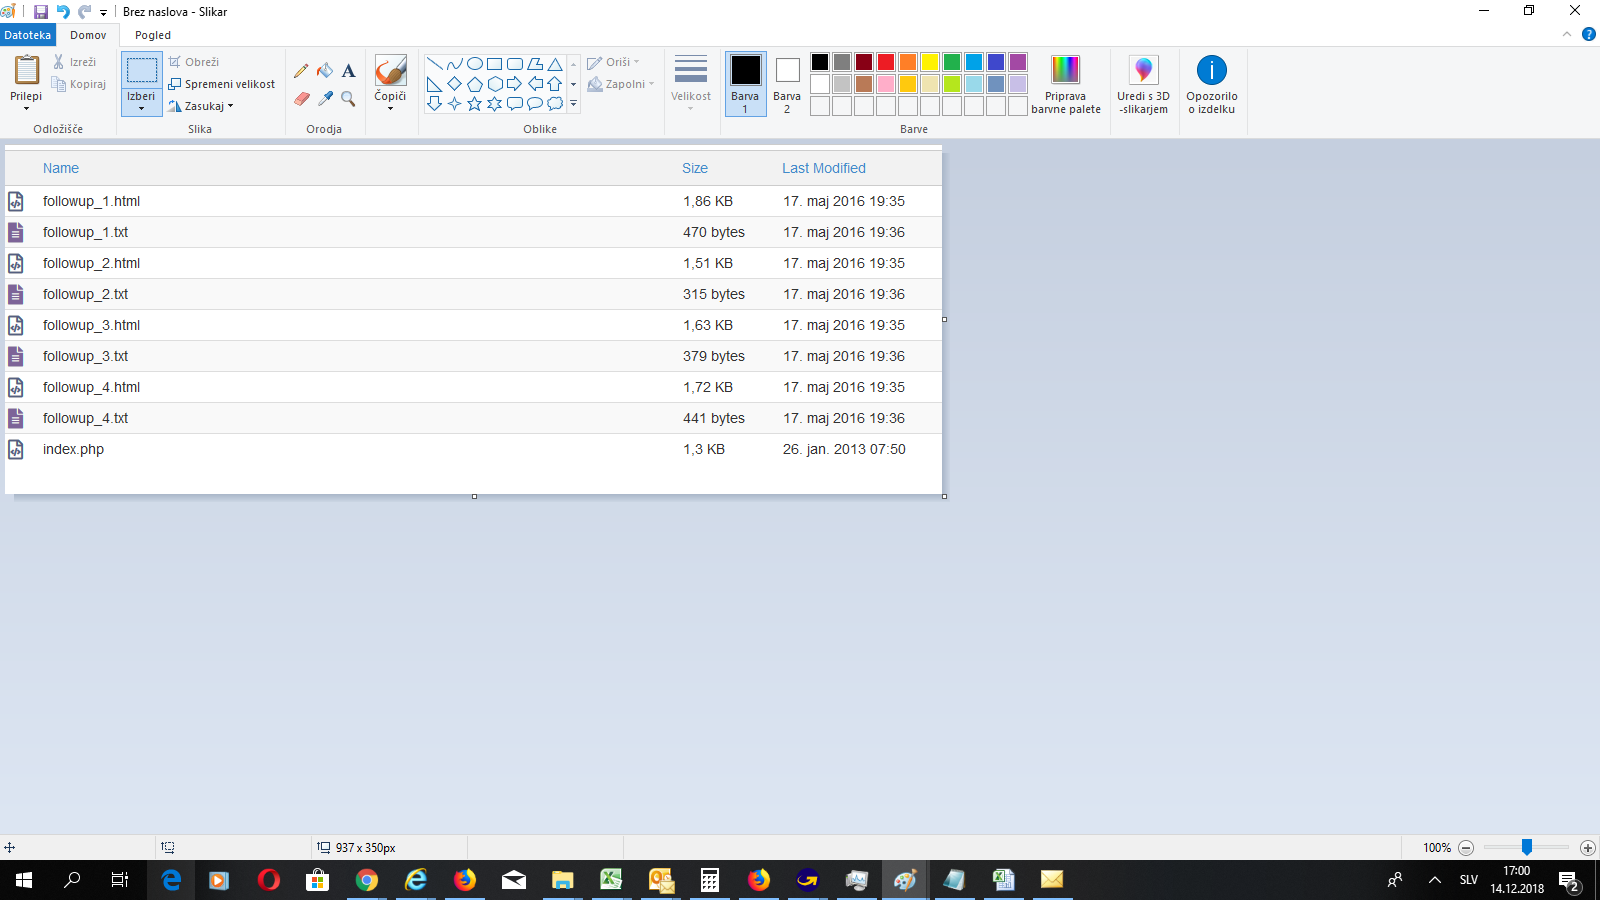1600x900 pixels.
Task: Select the Pencil tool
Action: click(x=301, y=71)
